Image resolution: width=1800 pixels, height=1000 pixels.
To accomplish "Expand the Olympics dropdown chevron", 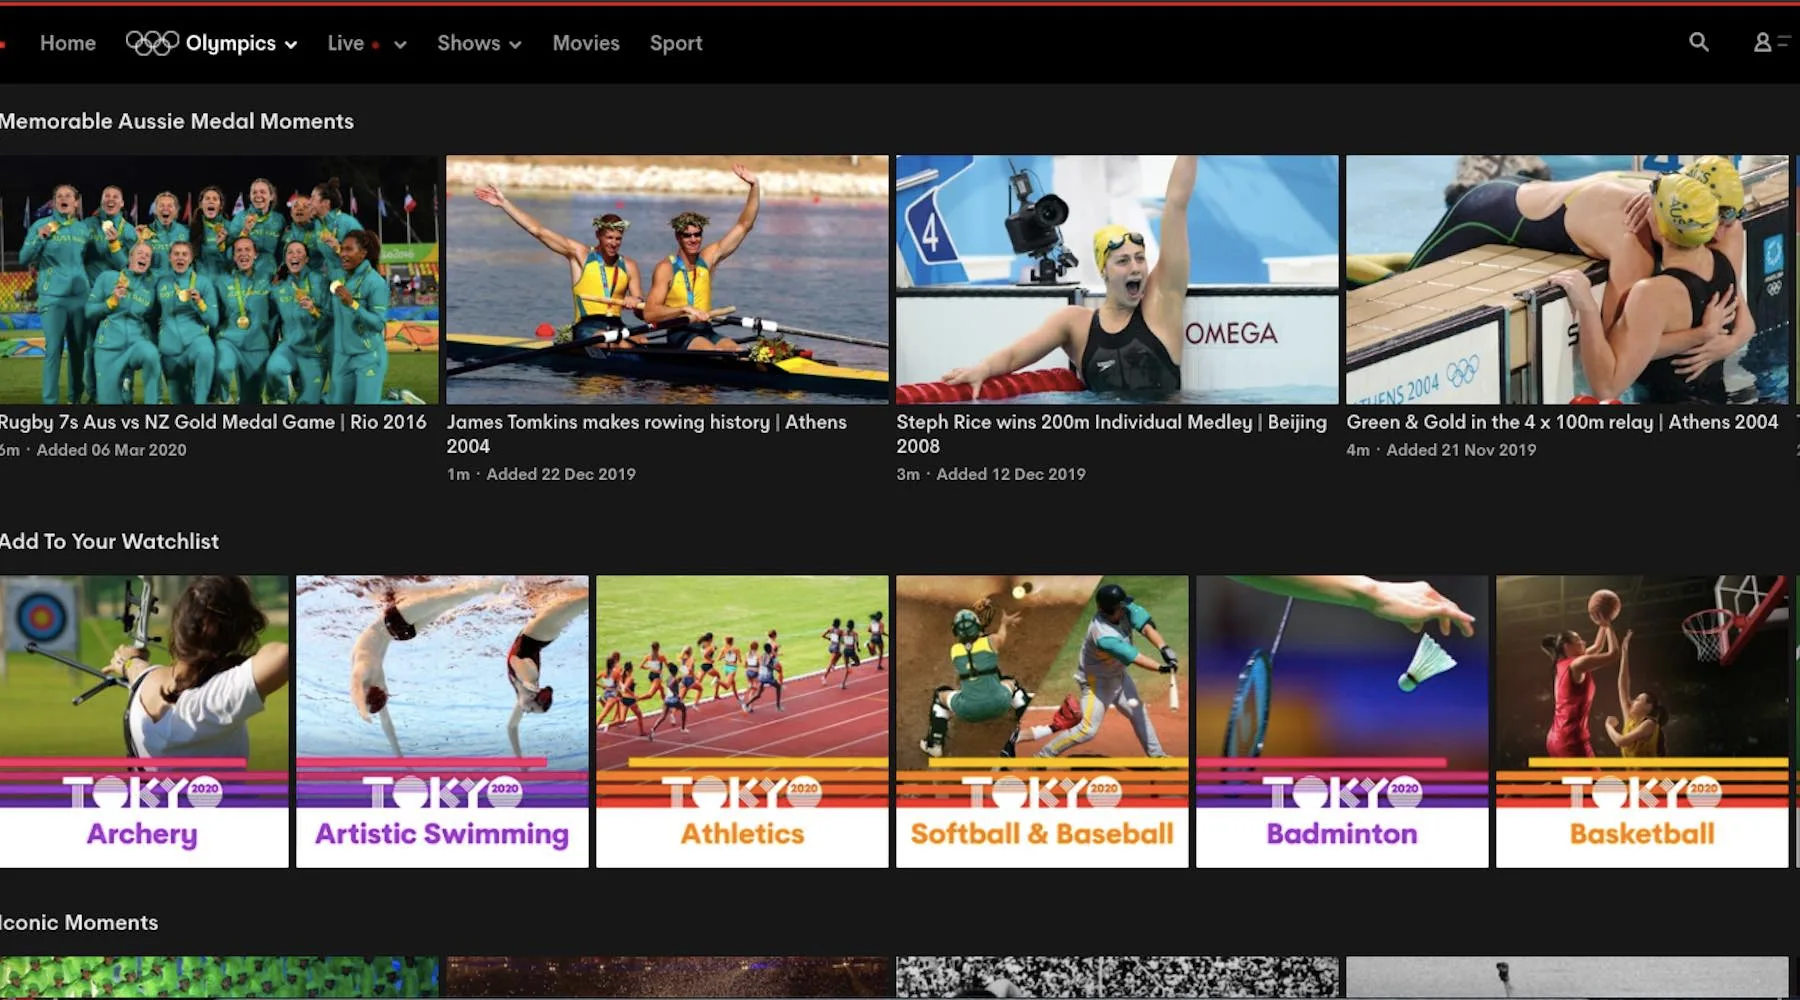I will coord(291,45).
